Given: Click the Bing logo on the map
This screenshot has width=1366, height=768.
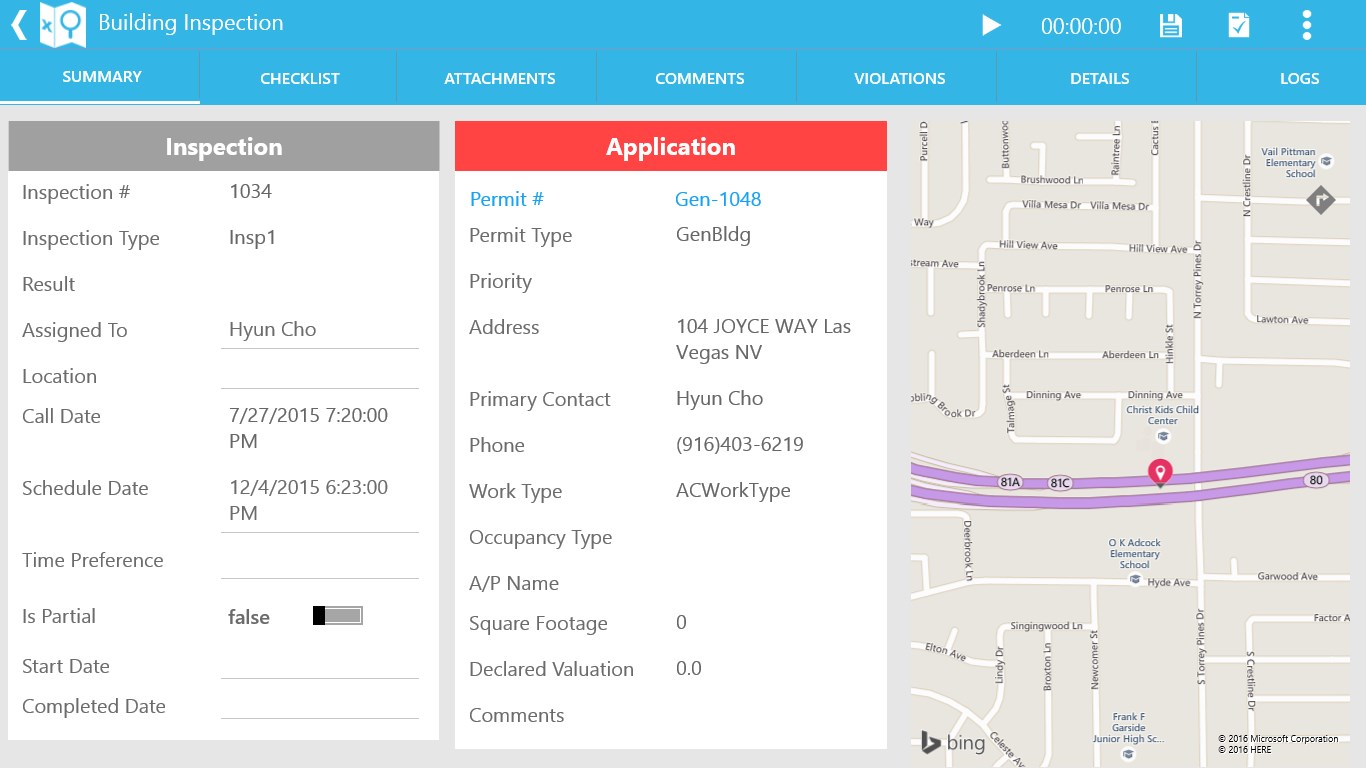Looking at the screenshot, I should point(950,742).
